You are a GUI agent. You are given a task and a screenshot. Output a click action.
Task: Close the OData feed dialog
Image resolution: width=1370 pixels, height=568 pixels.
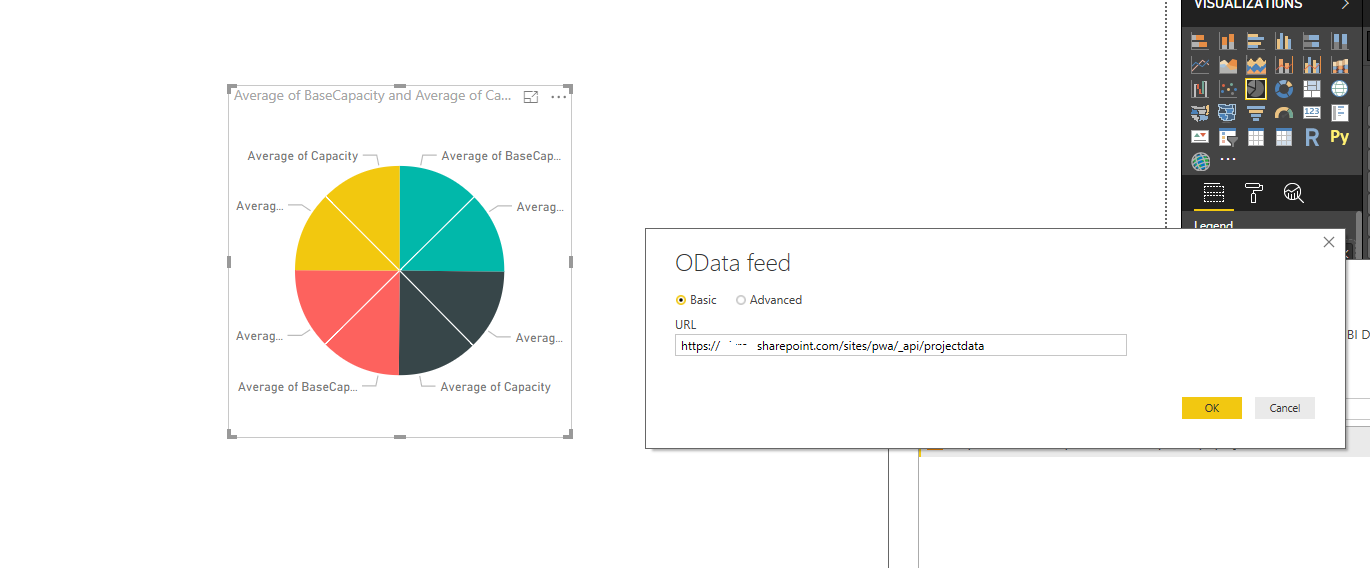click(1329, 242)
